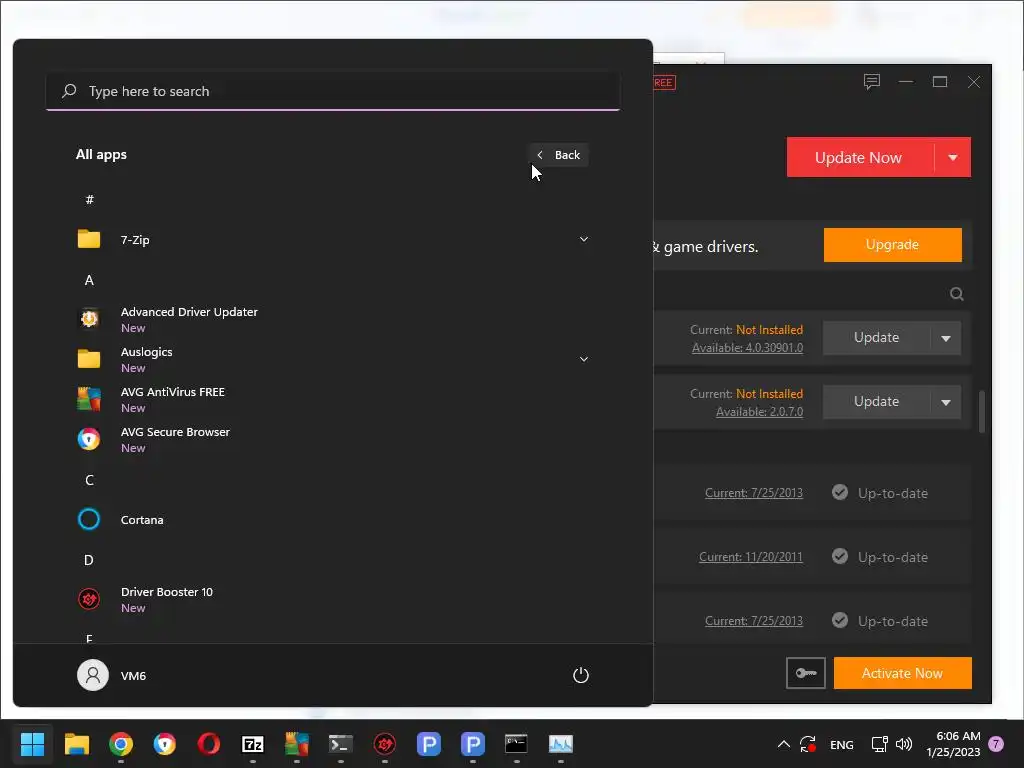Viewport: 1024px width, 768px height.
Task: Click the orange Upgrade button
Action: click(x=892, y=245)
